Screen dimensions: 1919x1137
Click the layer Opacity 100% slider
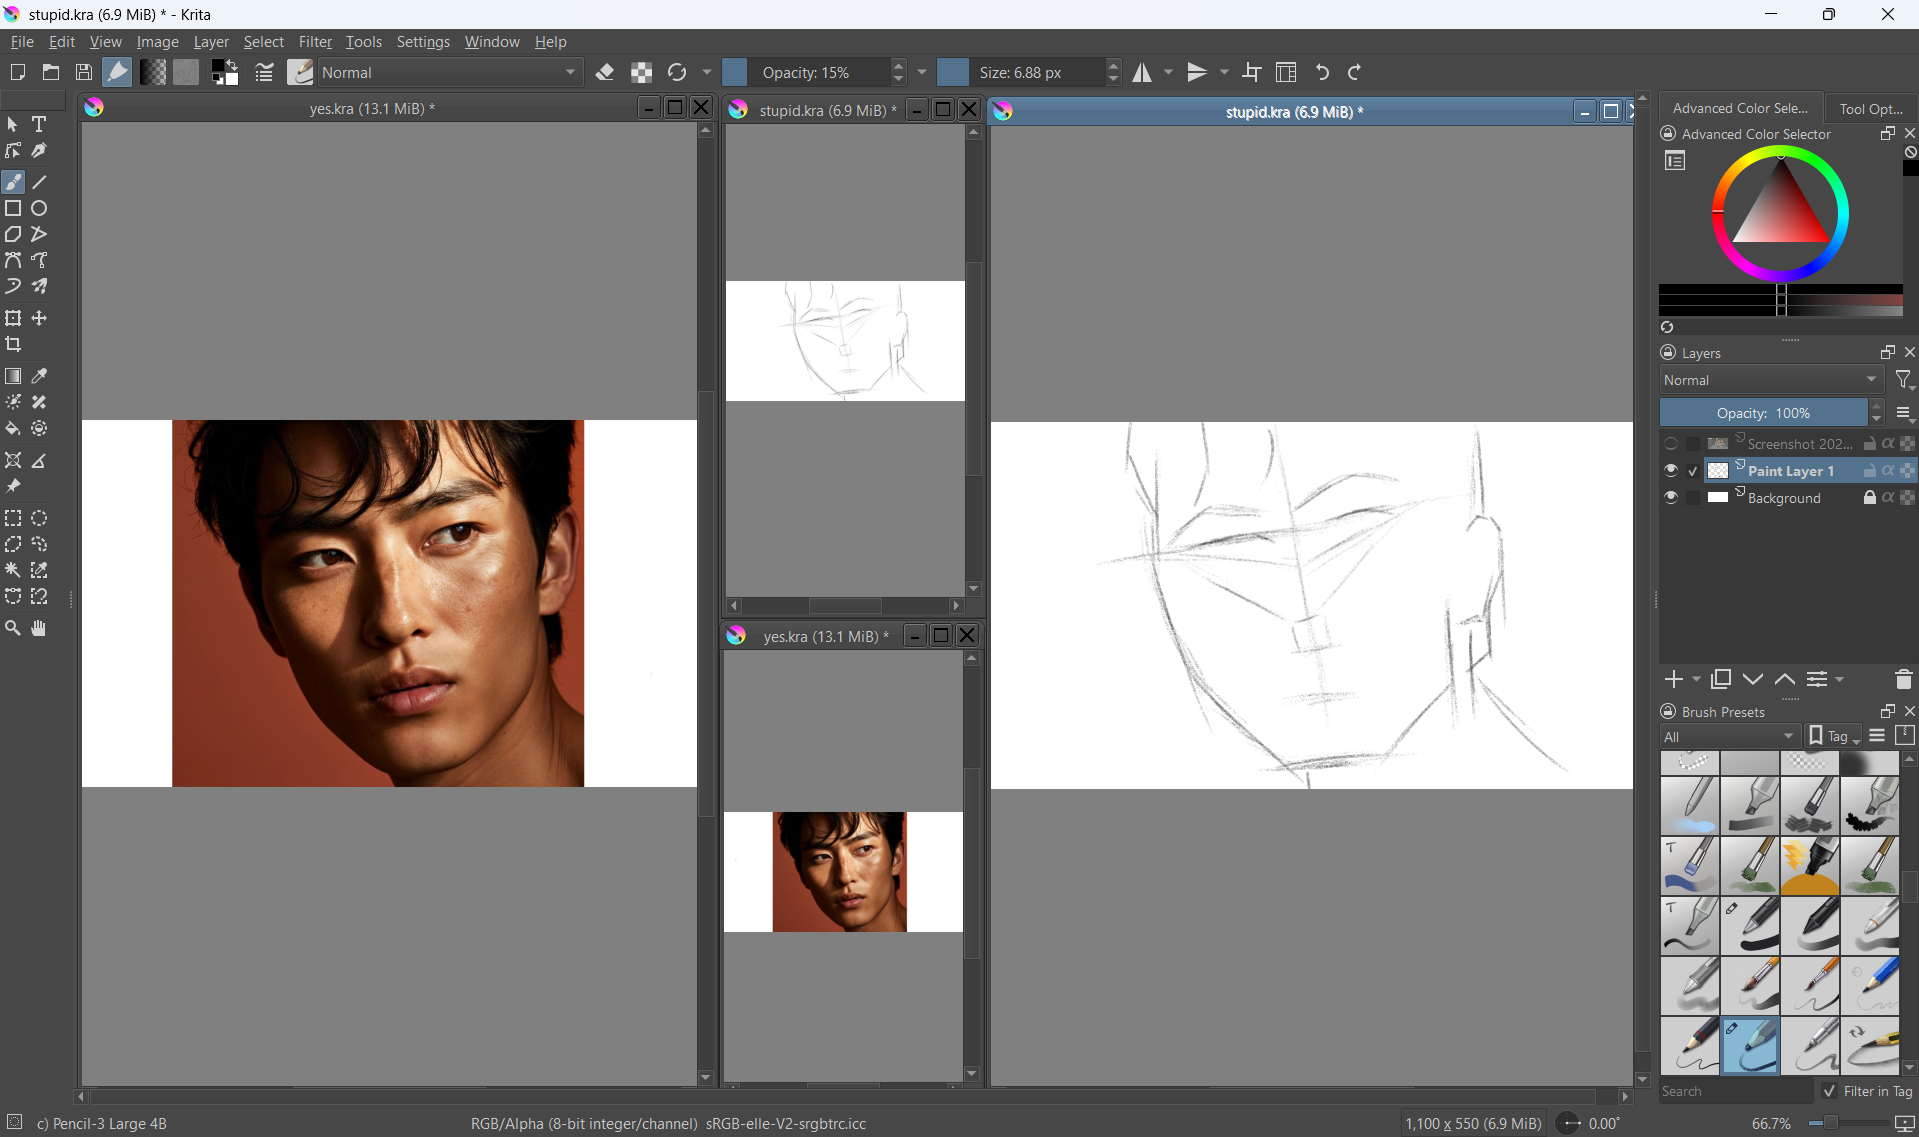click(x=1763, y=413)
